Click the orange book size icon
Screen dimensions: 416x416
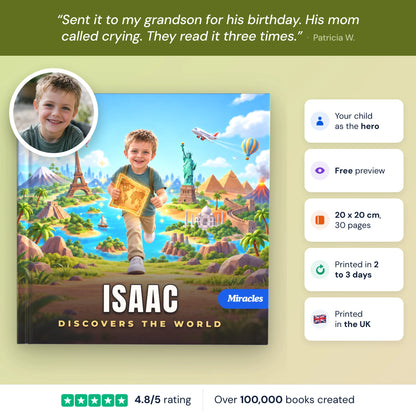(x=320, y=220)
